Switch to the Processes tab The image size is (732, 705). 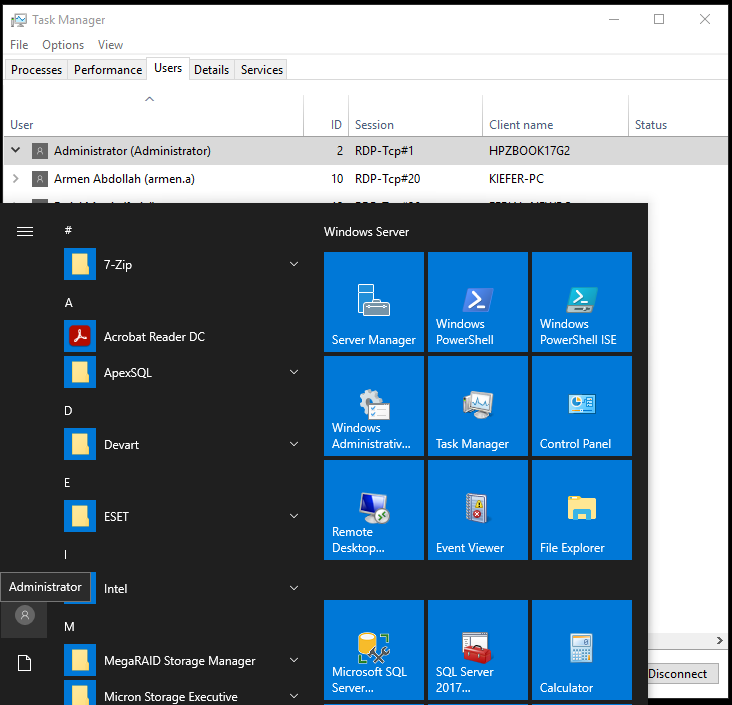(36, 70)
